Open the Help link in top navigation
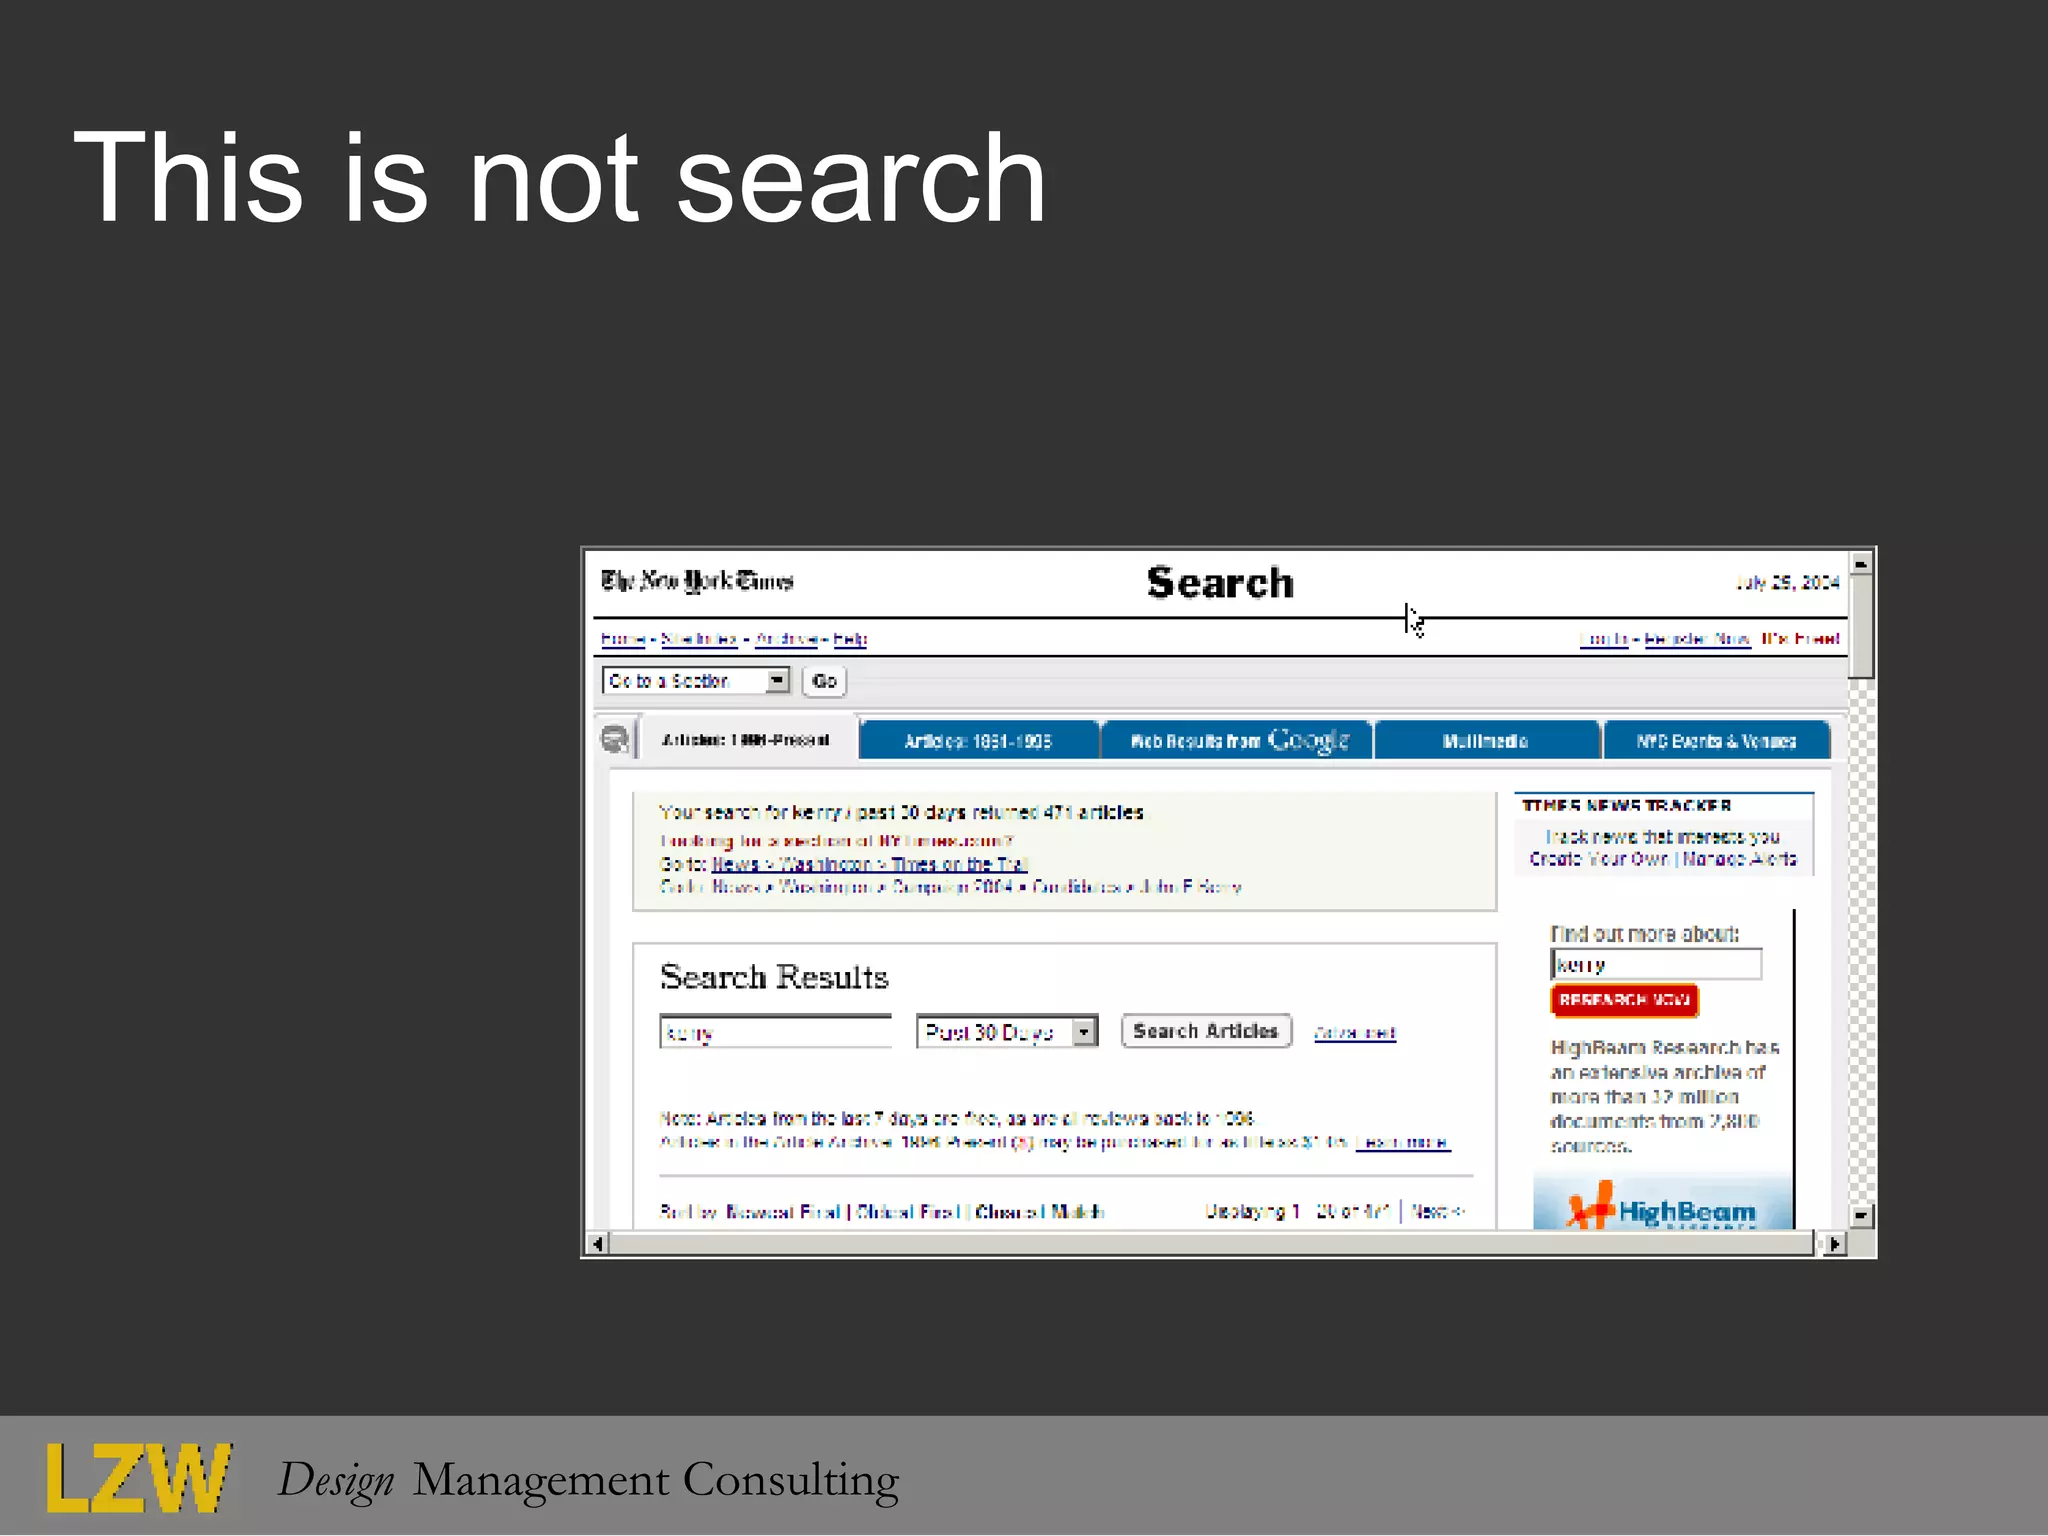Viewport: 2048px width, 1536px height. tap(850, 639)
